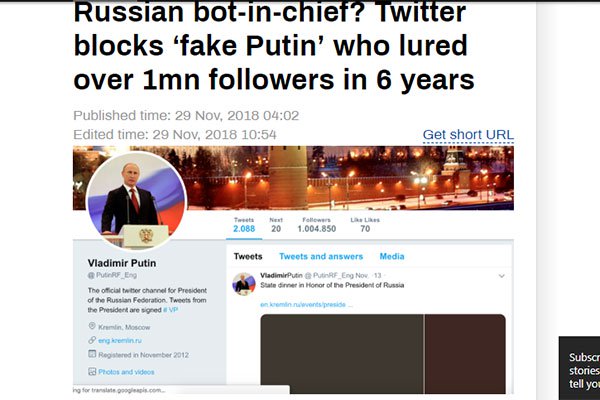Click the Photos and videos picture icon
The image size is (600, 400).
point(92,372)
